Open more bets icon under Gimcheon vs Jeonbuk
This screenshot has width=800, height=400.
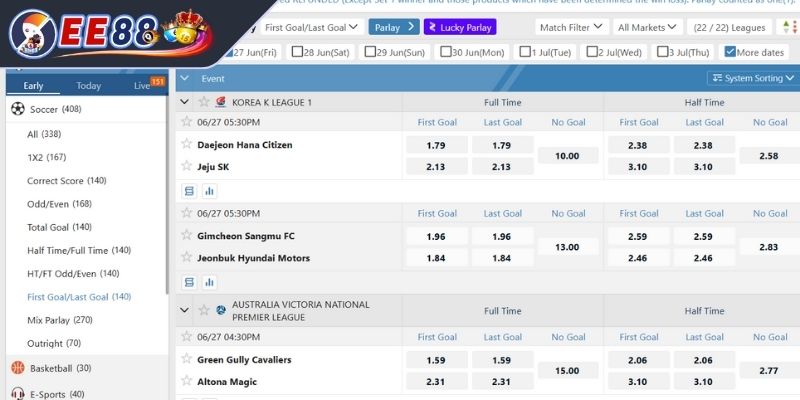click(189, 282)
